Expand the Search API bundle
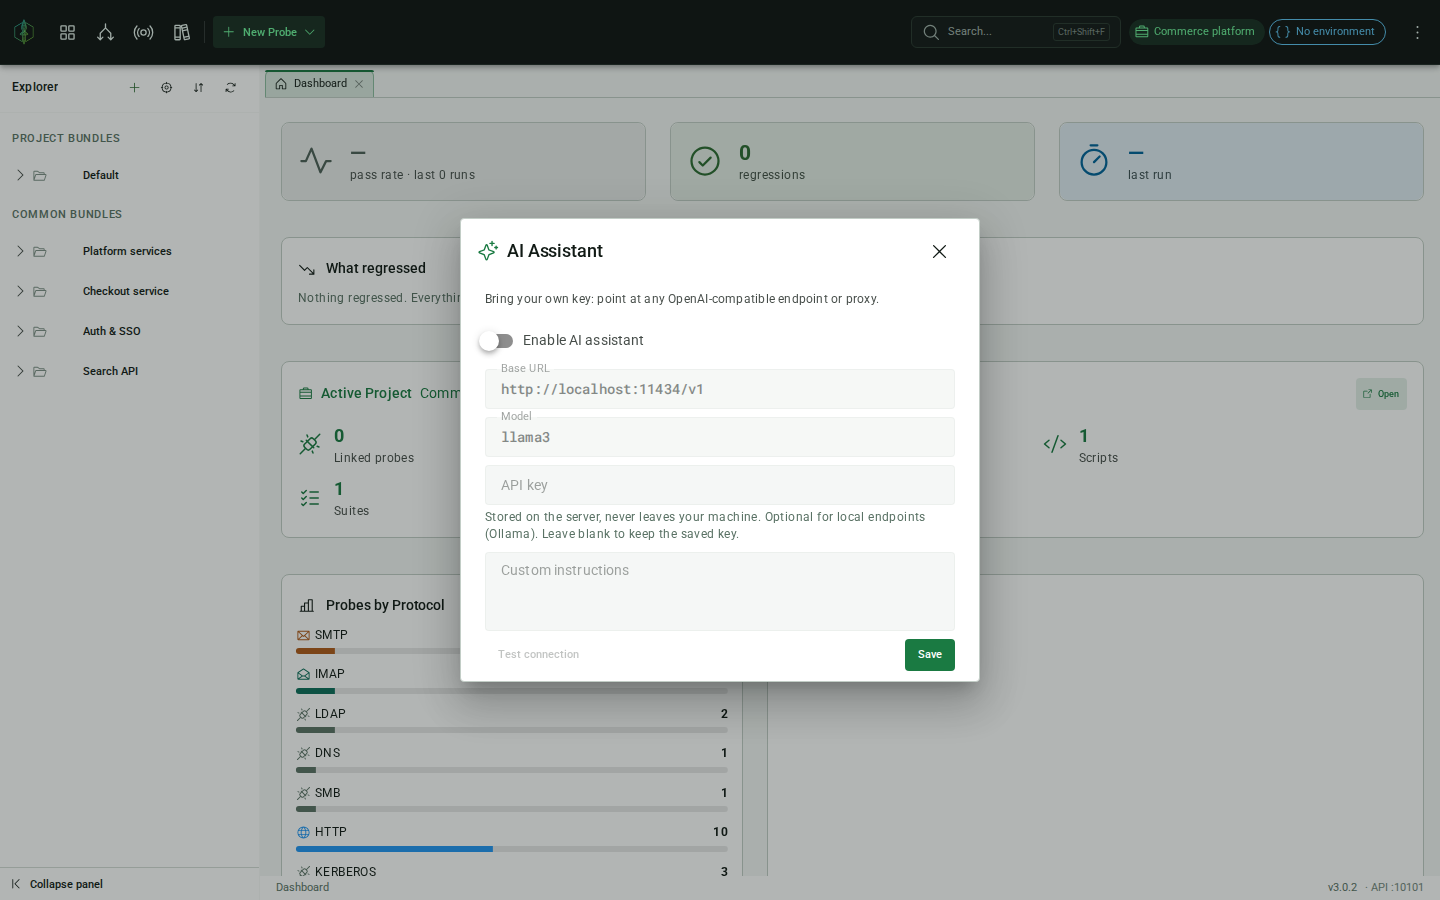This screenshot has height=900, width=1440. [x=20, y=371]
